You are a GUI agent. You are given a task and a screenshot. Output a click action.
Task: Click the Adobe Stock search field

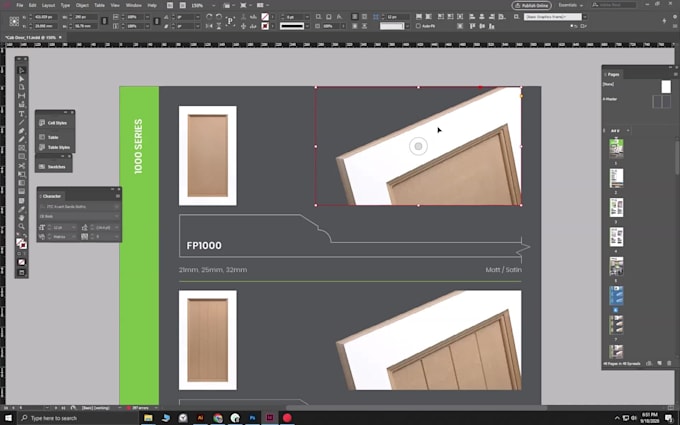pyautogui.click(x=614, y=5)
